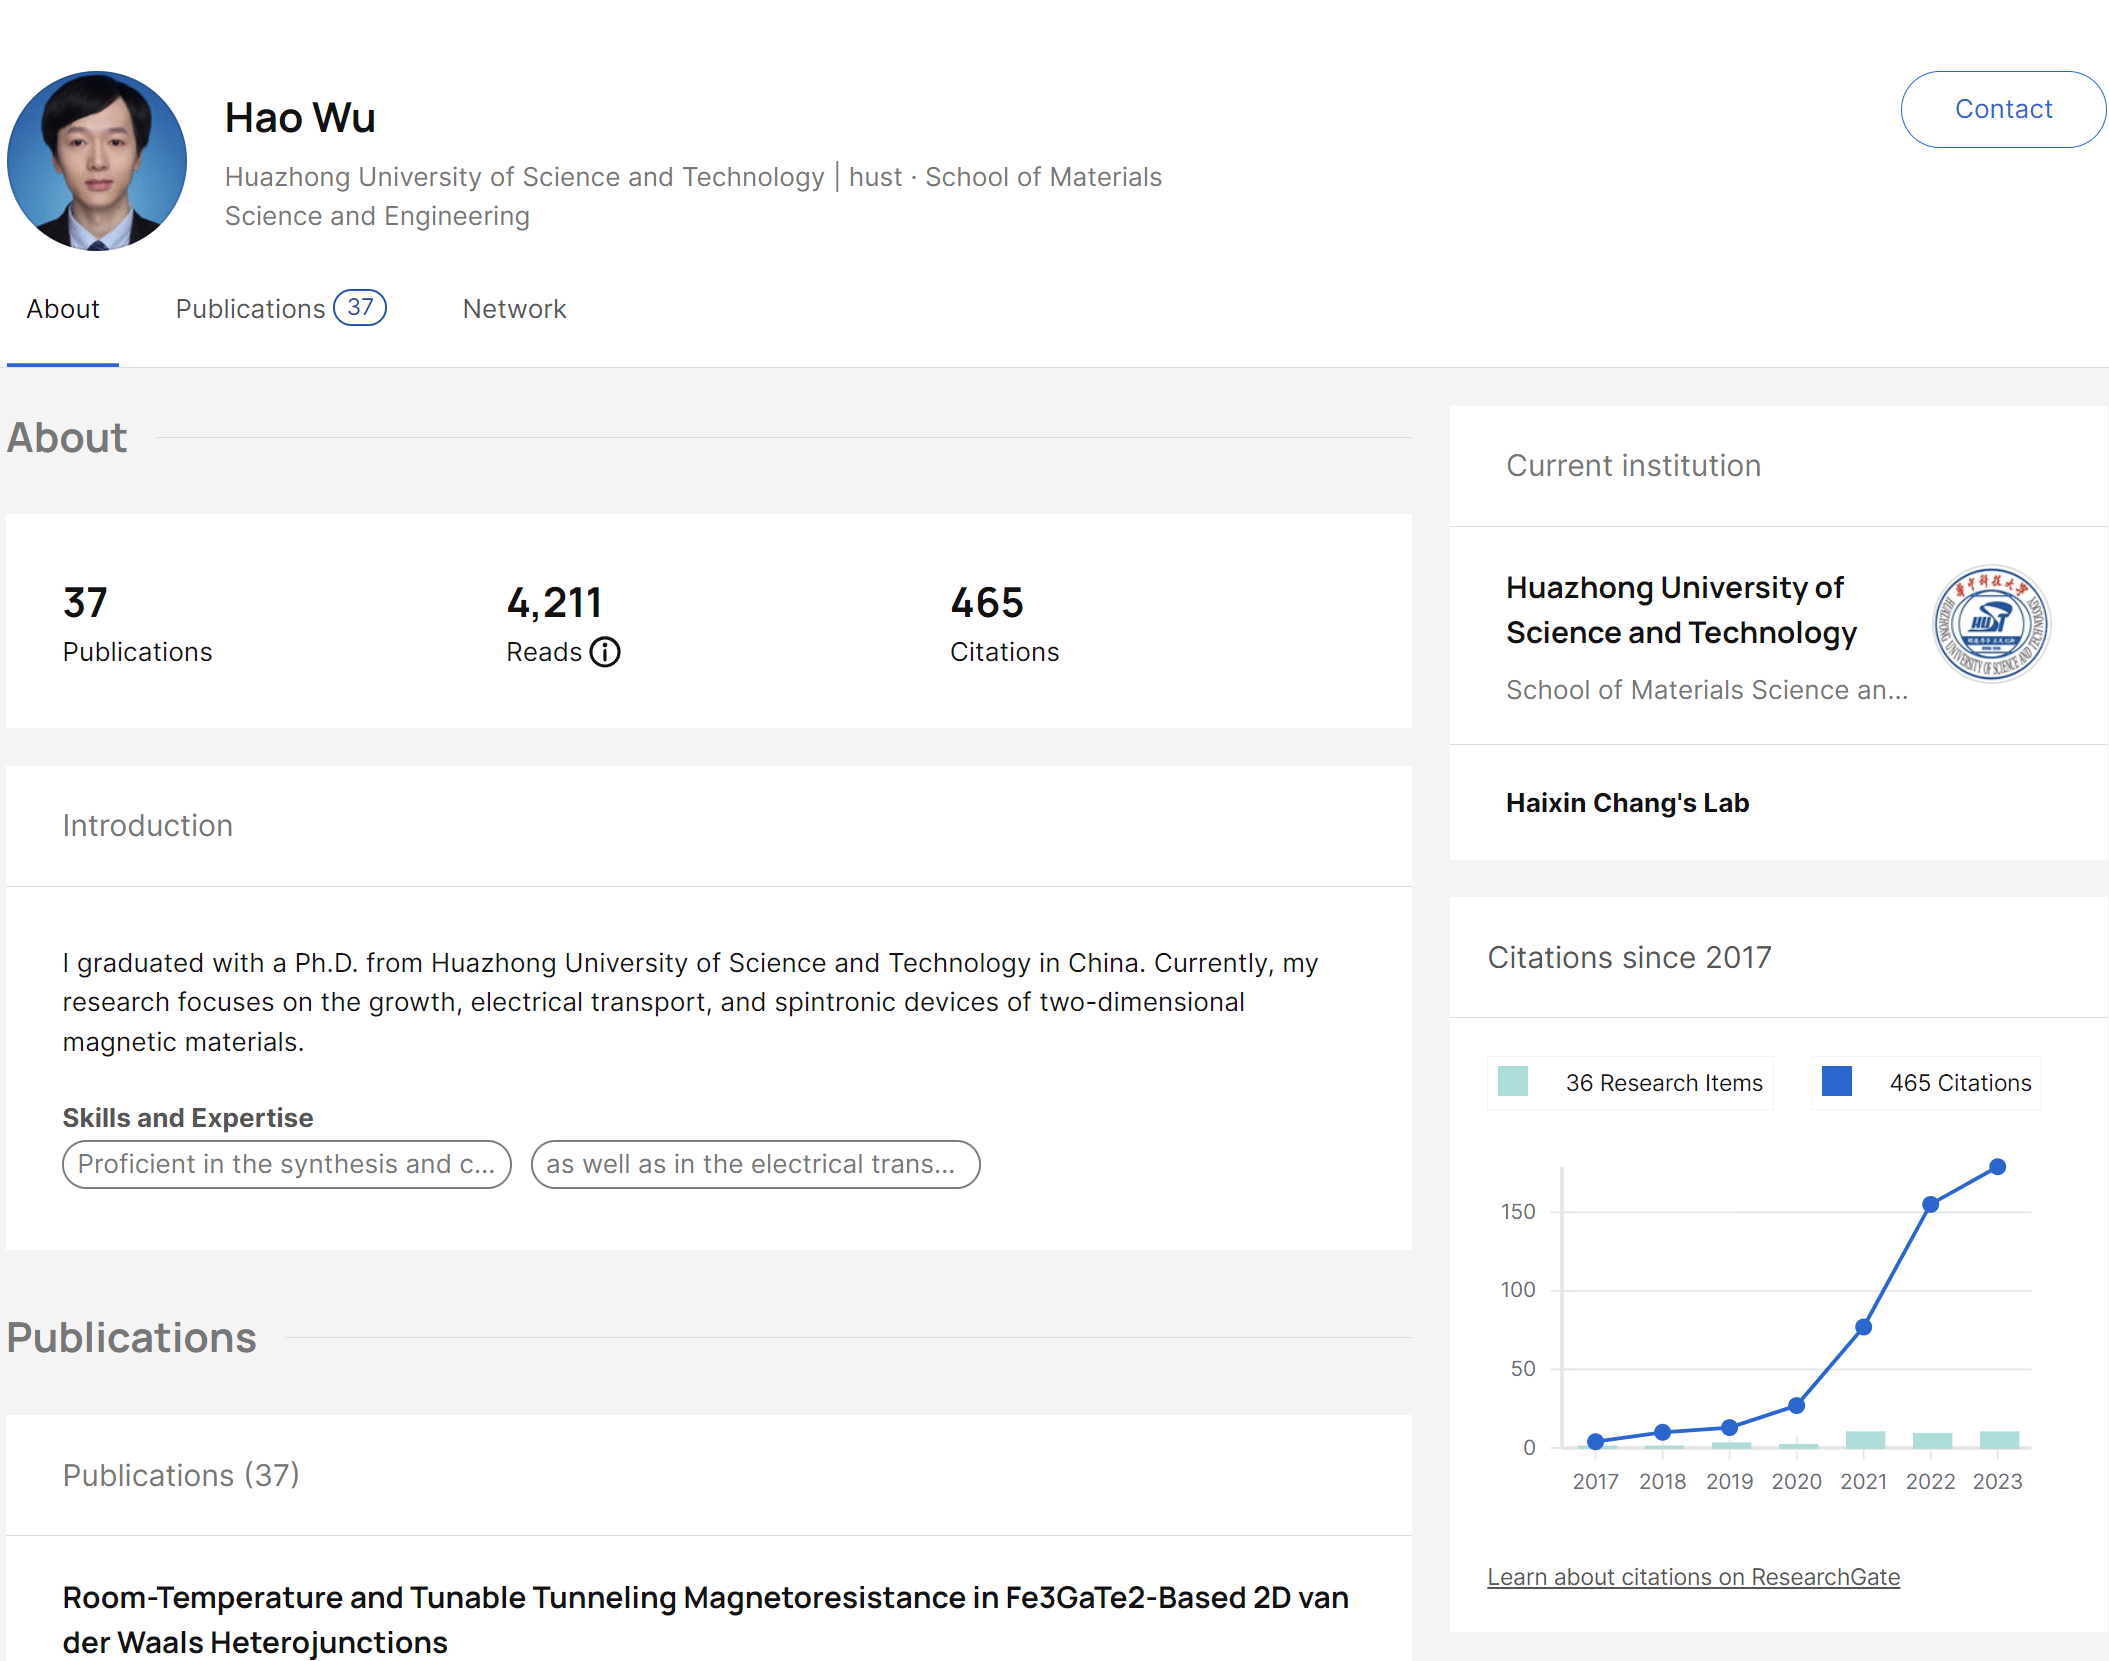Viewport: 2109px width, 1661px height.
Task: Click the 465 citations figure
Action: tap(986, 603)
